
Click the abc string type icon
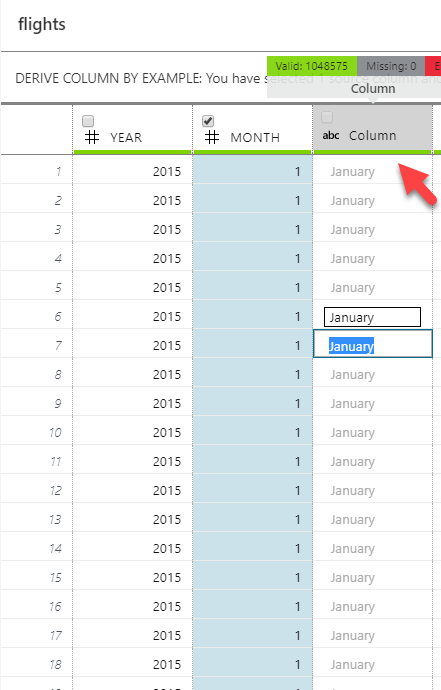pos(331,136)
